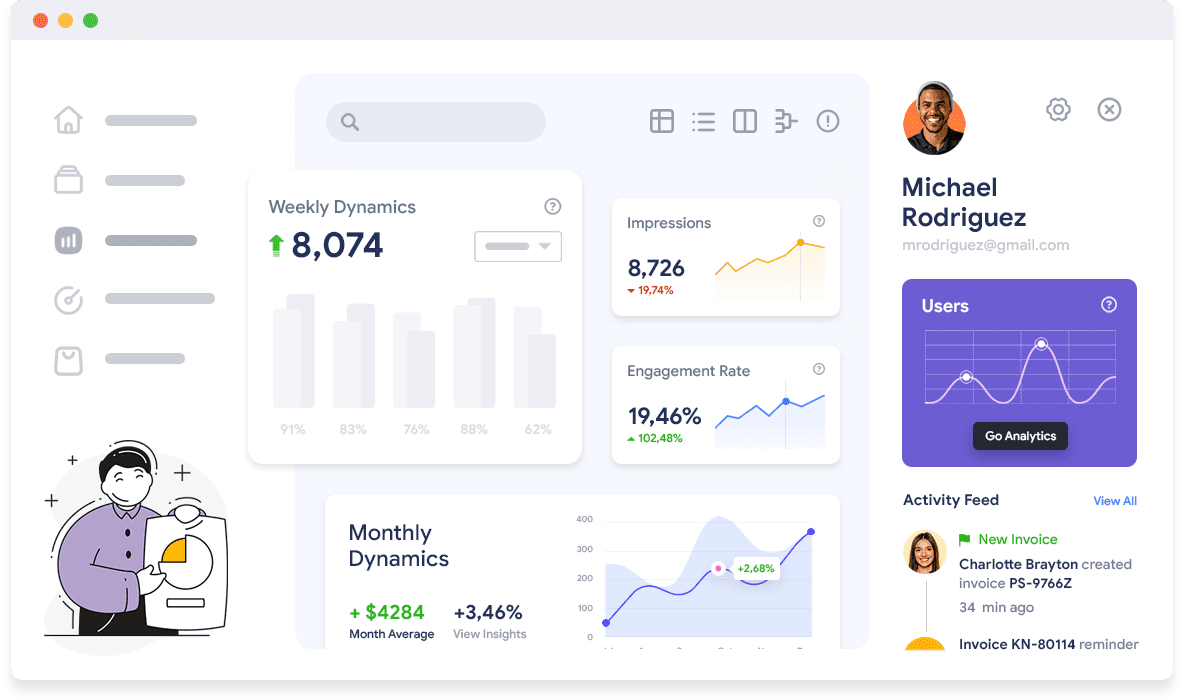Screen dimensions: 1185x700
Task: Open the Home section in the sidebar
Action: [68, 120]
